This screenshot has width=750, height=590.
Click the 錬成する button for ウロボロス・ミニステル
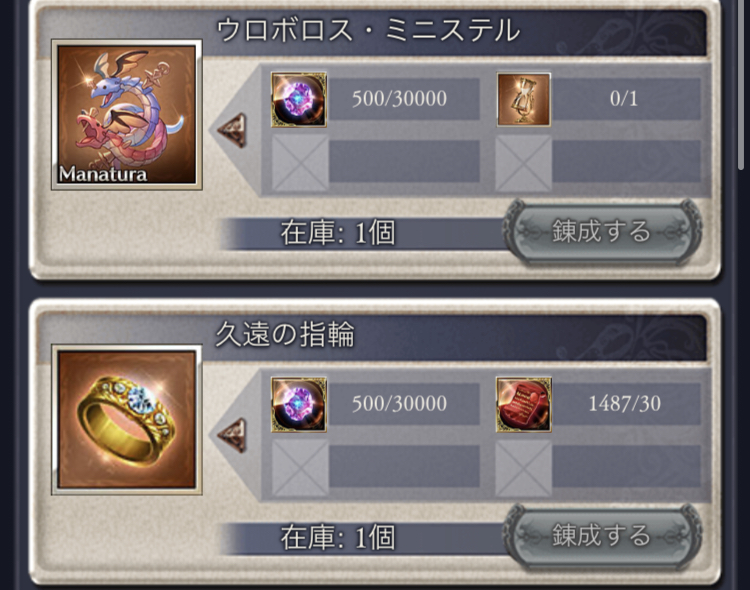(602, 232)
